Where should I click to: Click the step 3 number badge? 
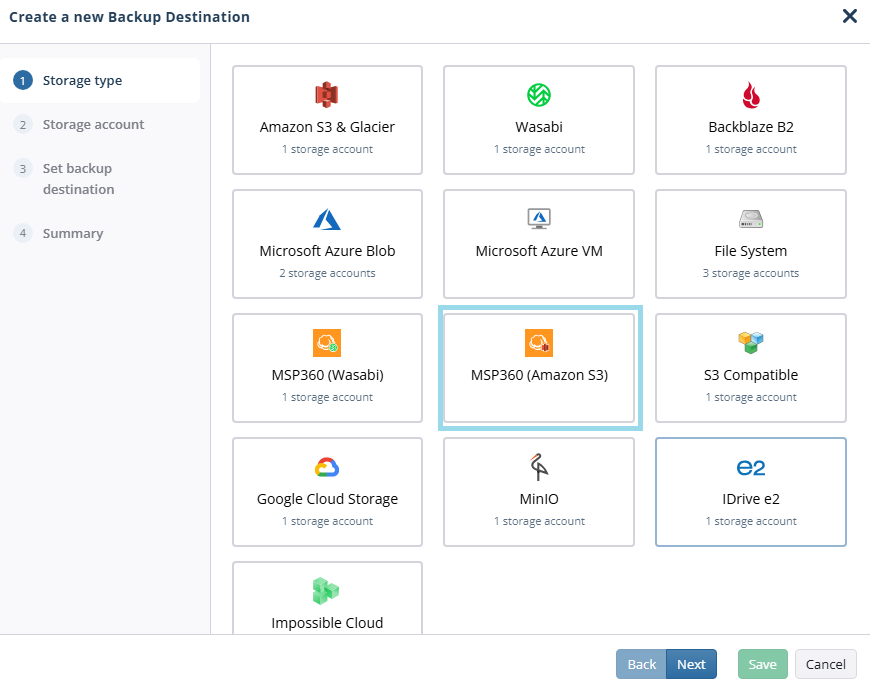point(23,169)
